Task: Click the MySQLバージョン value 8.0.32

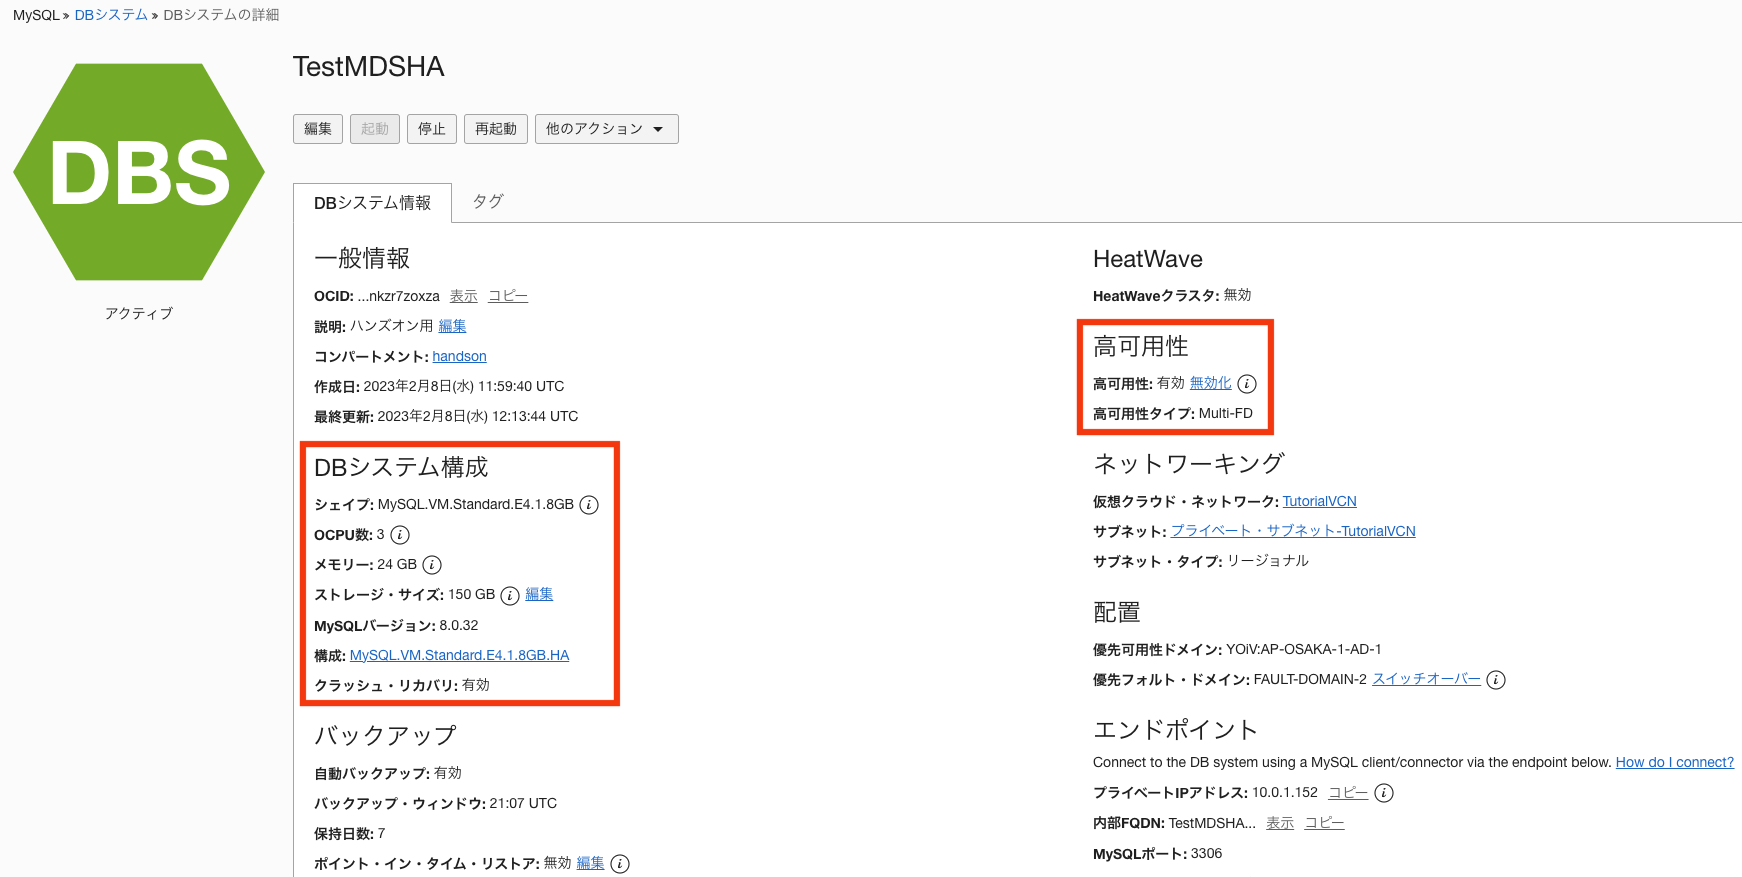Action: point(459,625)
